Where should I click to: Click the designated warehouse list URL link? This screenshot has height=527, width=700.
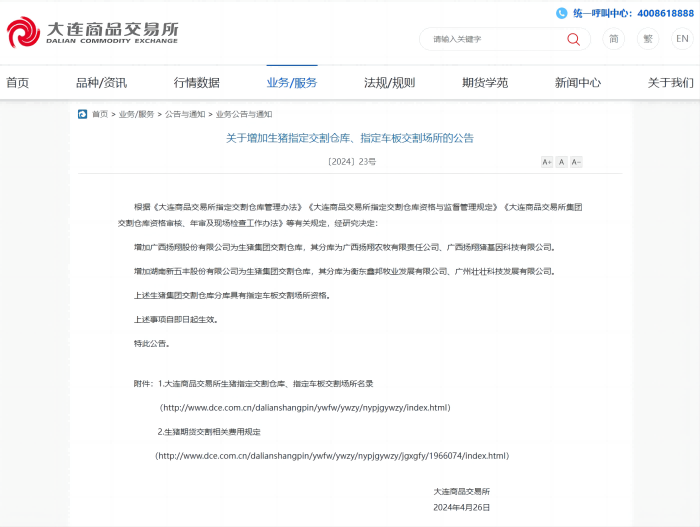[x=305, y=408]
